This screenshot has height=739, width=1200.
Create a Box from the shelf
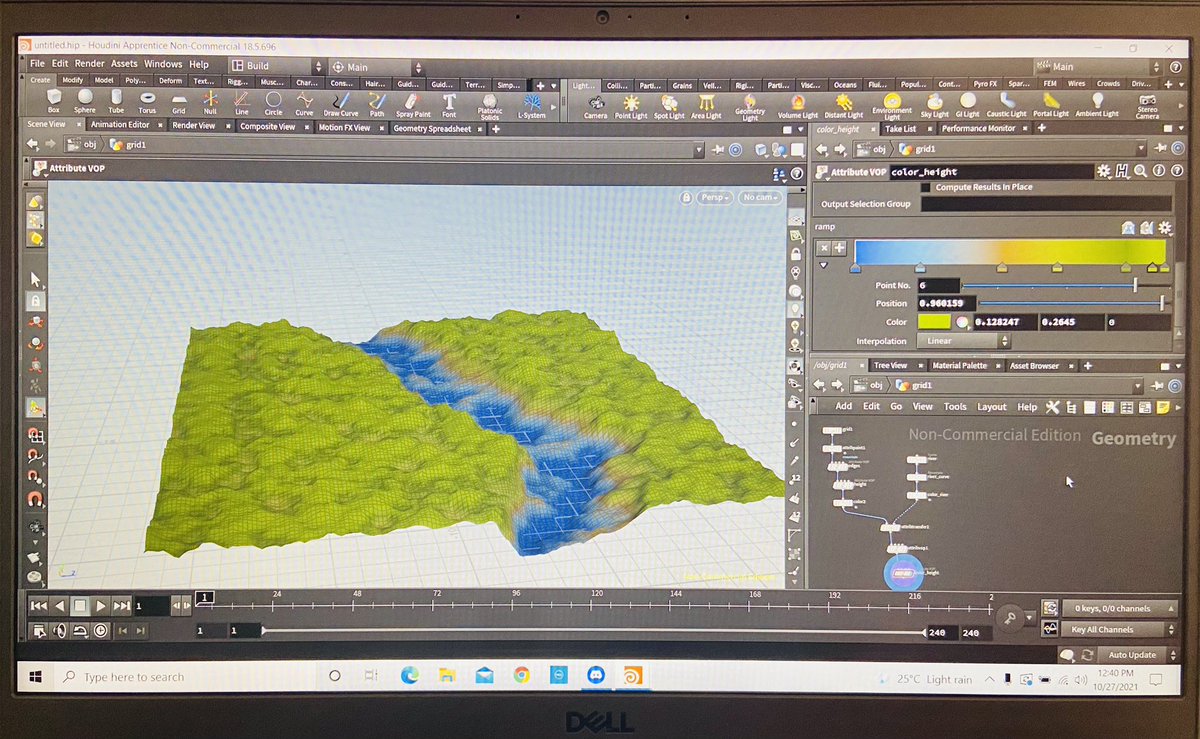tap(54, 102)
